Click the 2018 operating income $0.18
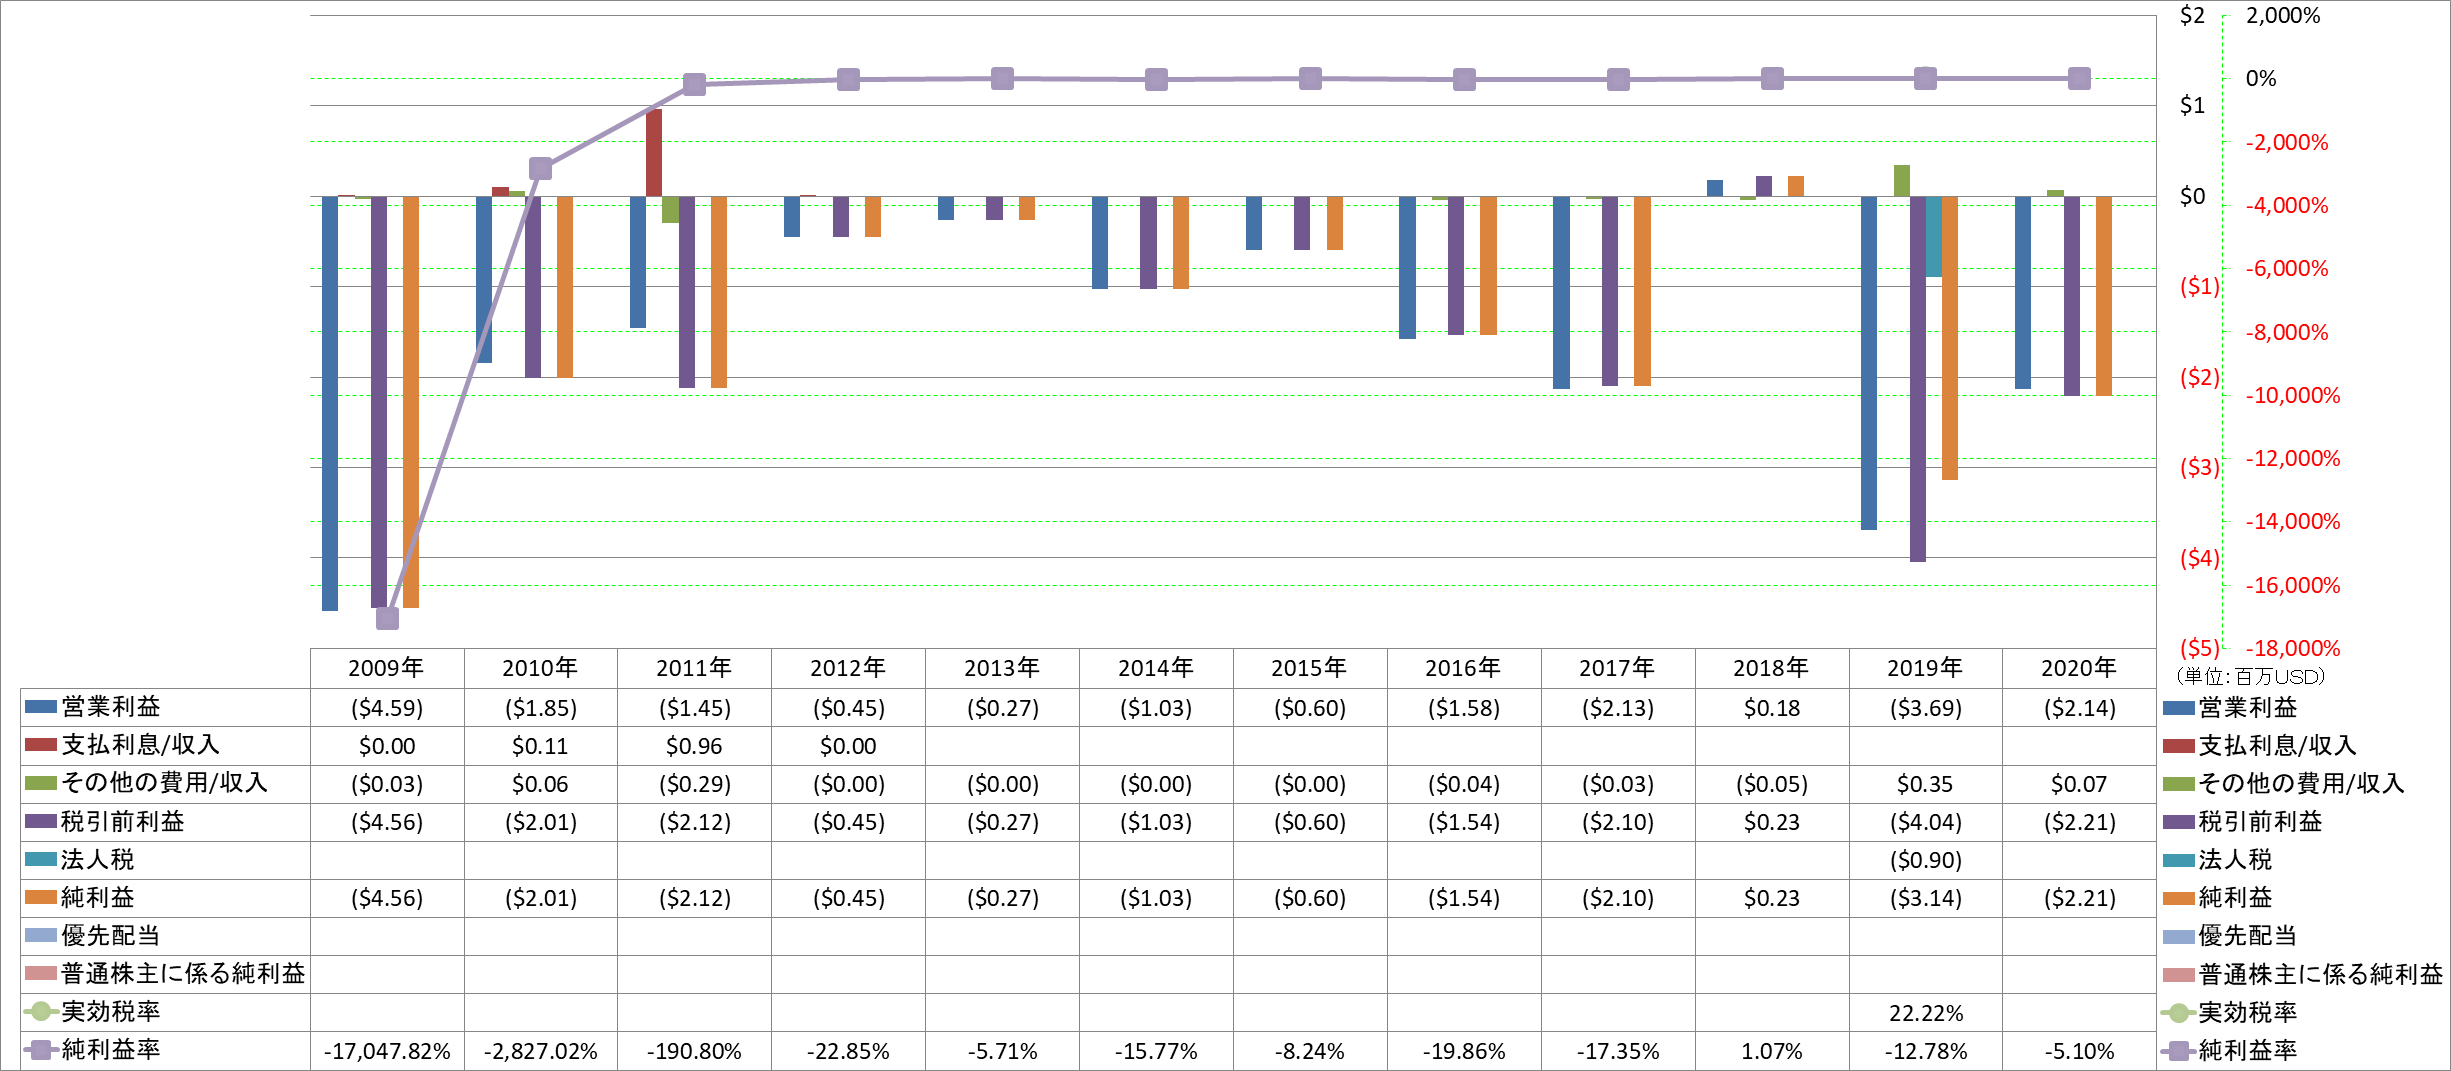Image resolution: width=2451 pixels, height=1071 pixels. coord(1772,708)
